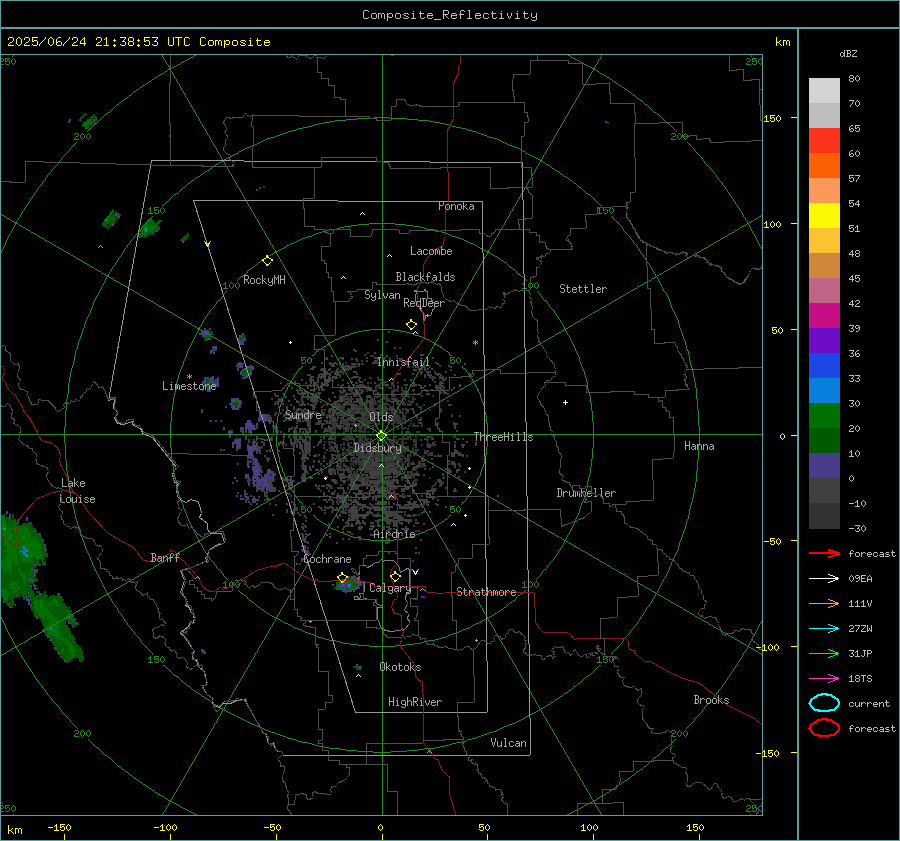
Task: Click the lightest gray 80 dBZ swatch
Action: tap(824, 91)
